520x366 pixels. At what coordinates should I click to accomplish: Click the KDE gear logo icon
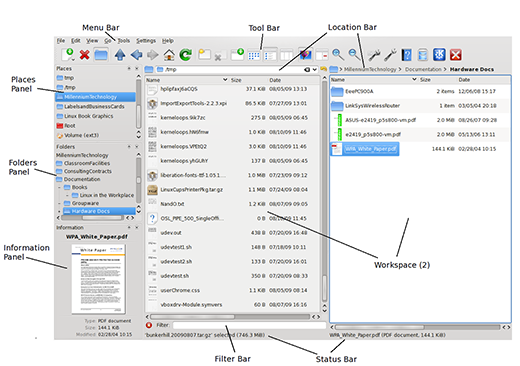pyautogui.click(x=439, y=54)
